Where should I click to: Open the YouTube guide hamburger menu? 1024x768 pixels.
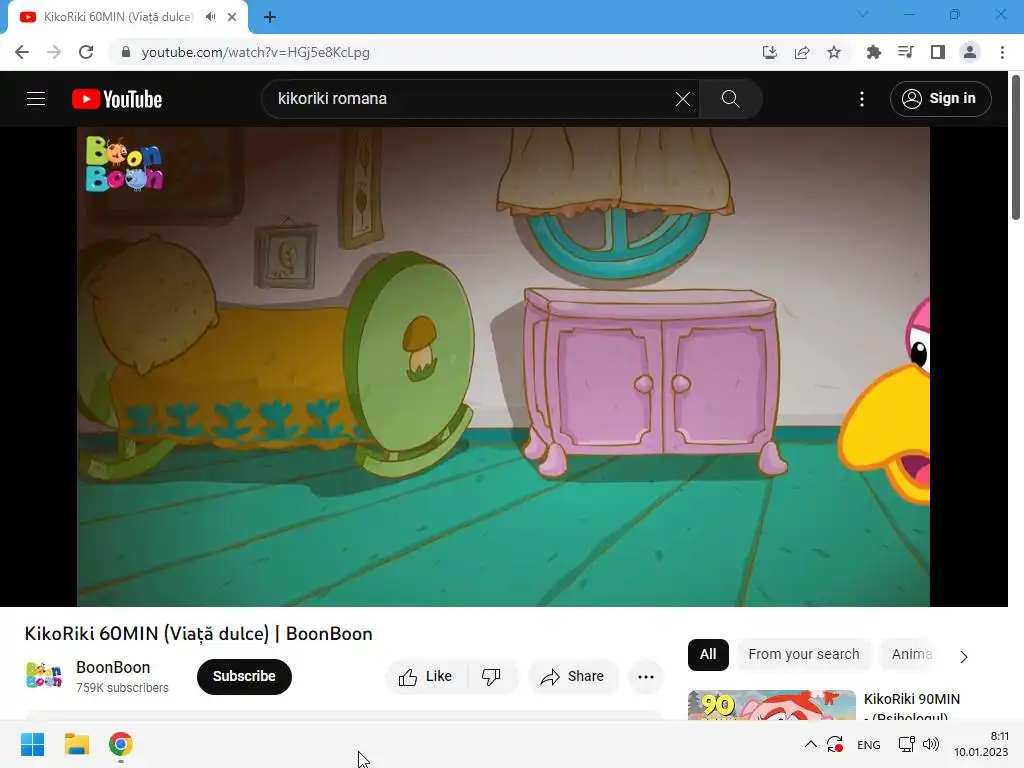36,99
